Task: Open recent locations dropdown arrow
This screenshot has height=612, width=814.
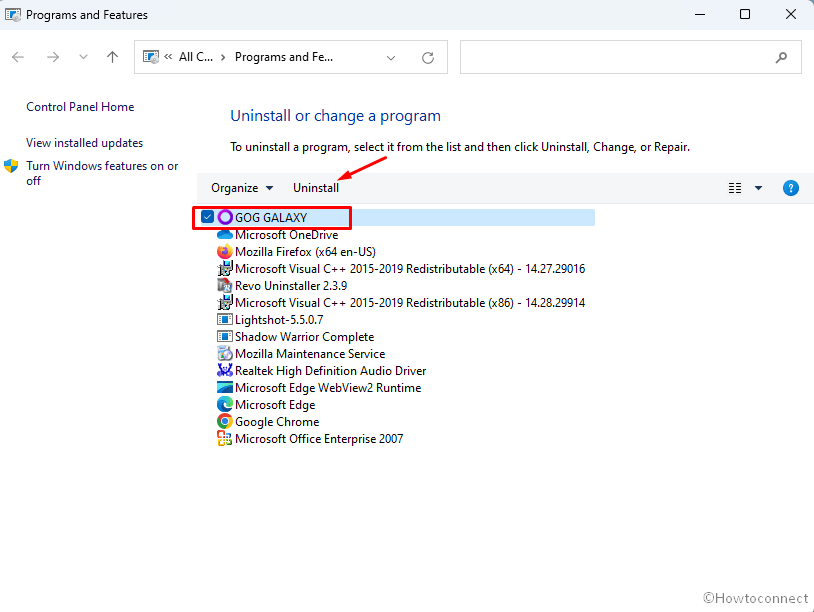Action: pos(83,57)
